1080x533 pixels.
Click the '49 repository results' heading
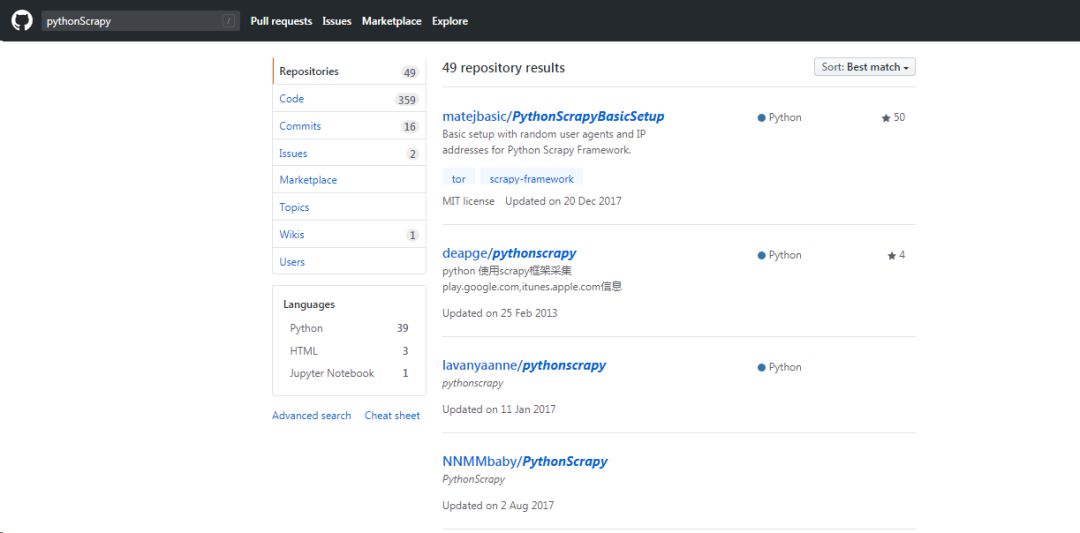[503, 67]
